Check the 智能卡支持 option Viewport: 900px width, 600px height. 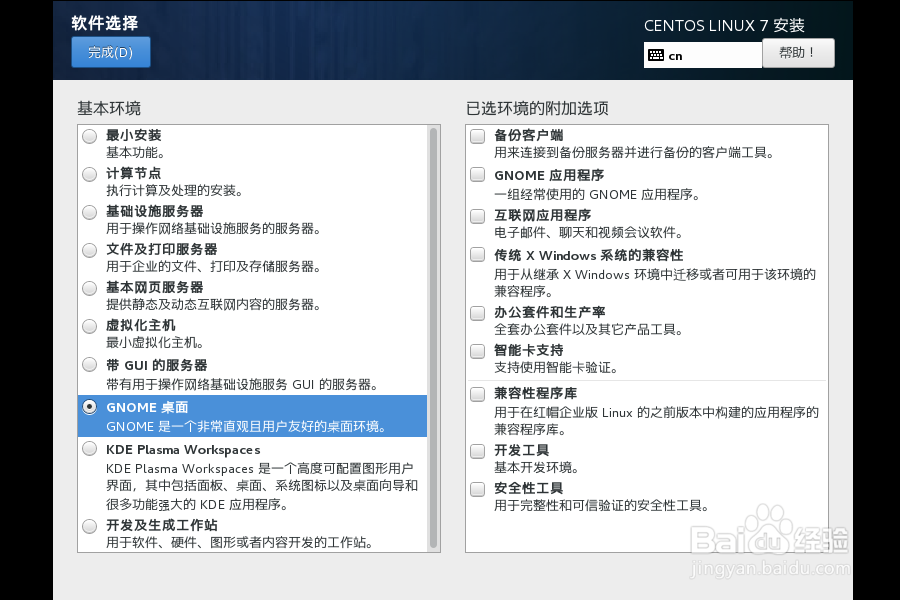(x=477, y=351)
